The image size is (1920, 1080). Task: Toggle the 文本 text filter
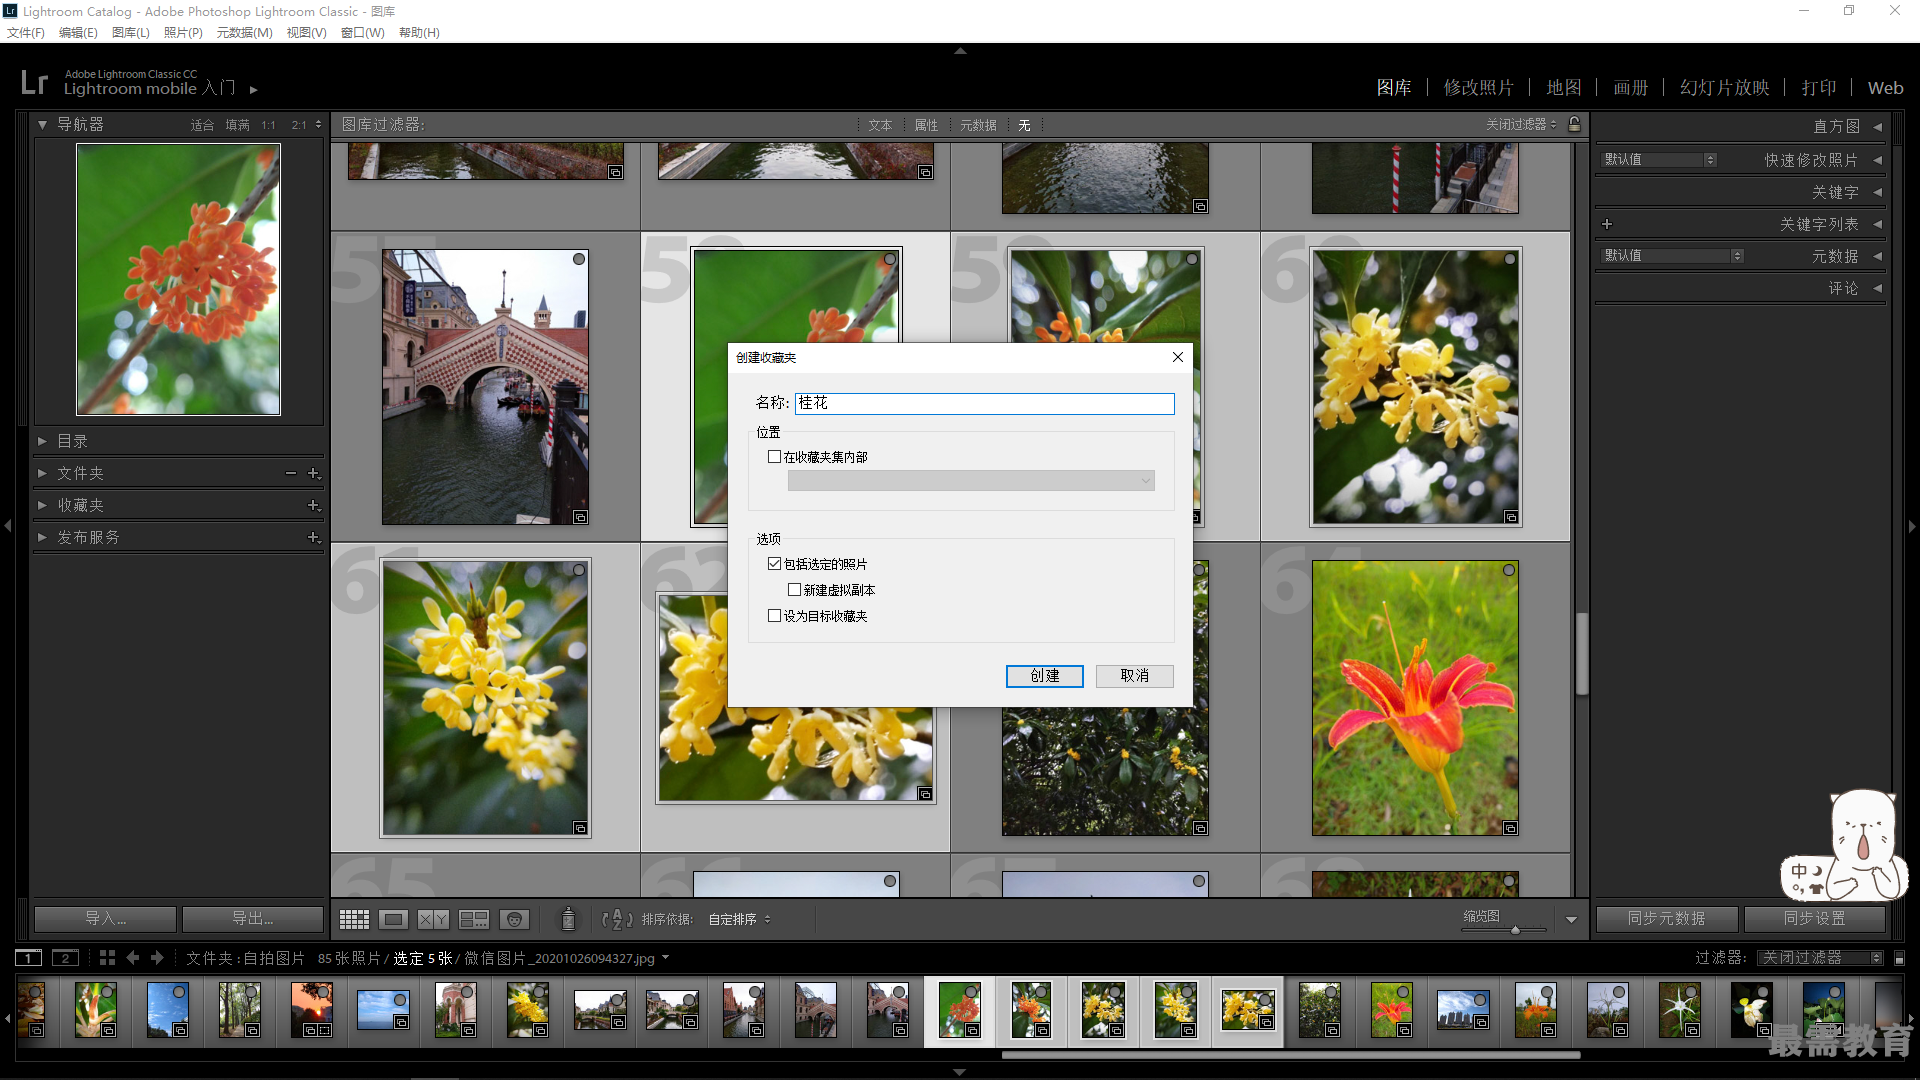click(x=880, y=125)
